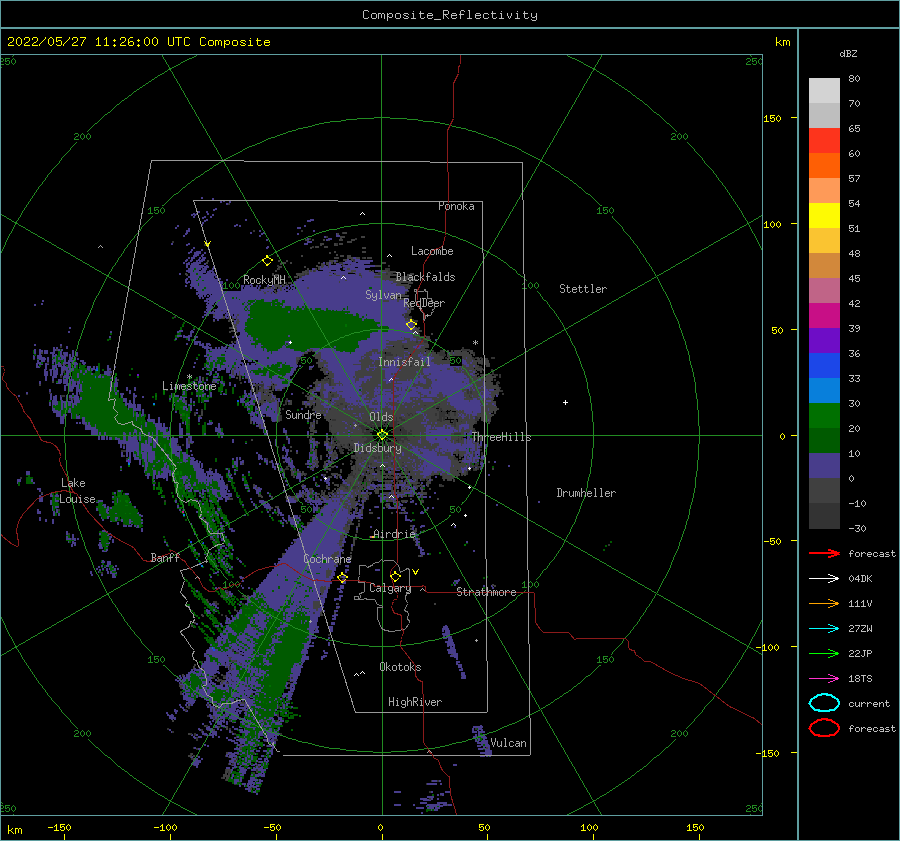The height and width of the screenshot is (841, 900).
Task: Select the yellow diamond marker below RedDeer
Action: (411, 325)
